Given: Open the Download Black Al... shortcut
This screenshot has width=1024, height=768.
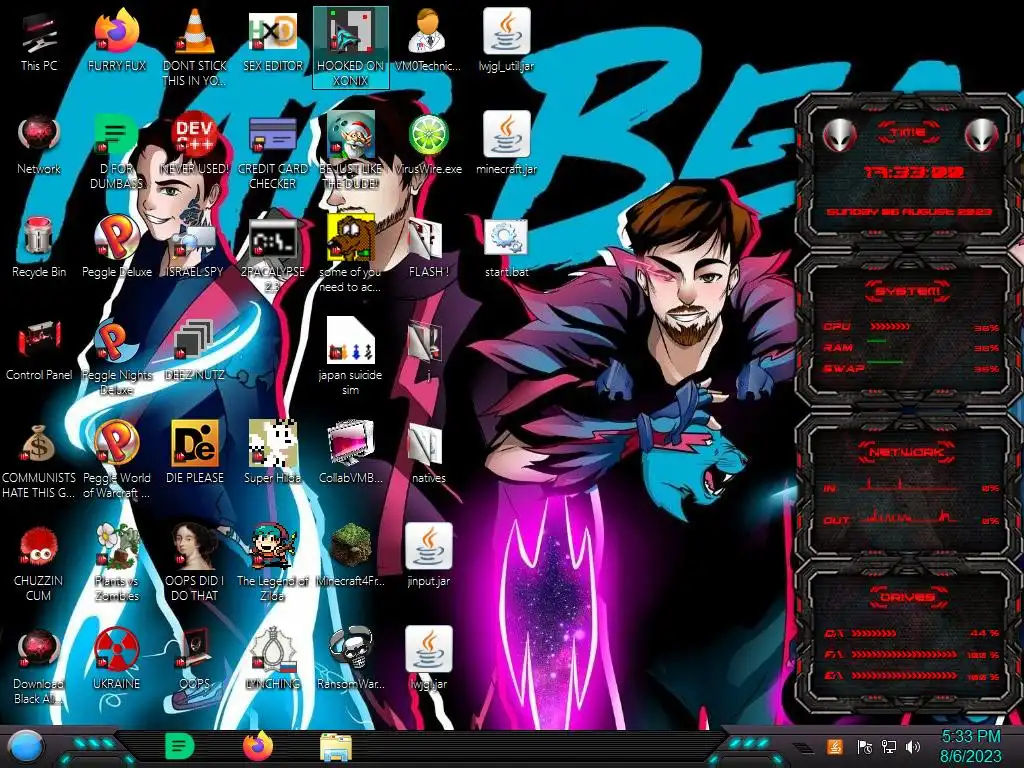Looking at the screenshot, I should pyautogui.click(x=39, y=666).
